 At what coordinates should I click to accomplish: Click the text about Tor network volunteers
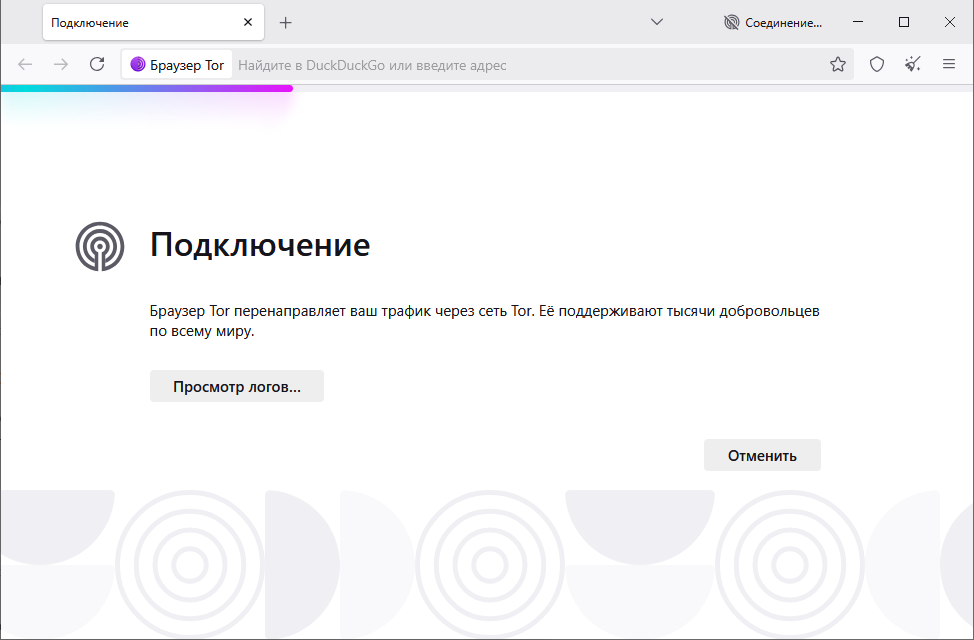click(x=485, y=321)
